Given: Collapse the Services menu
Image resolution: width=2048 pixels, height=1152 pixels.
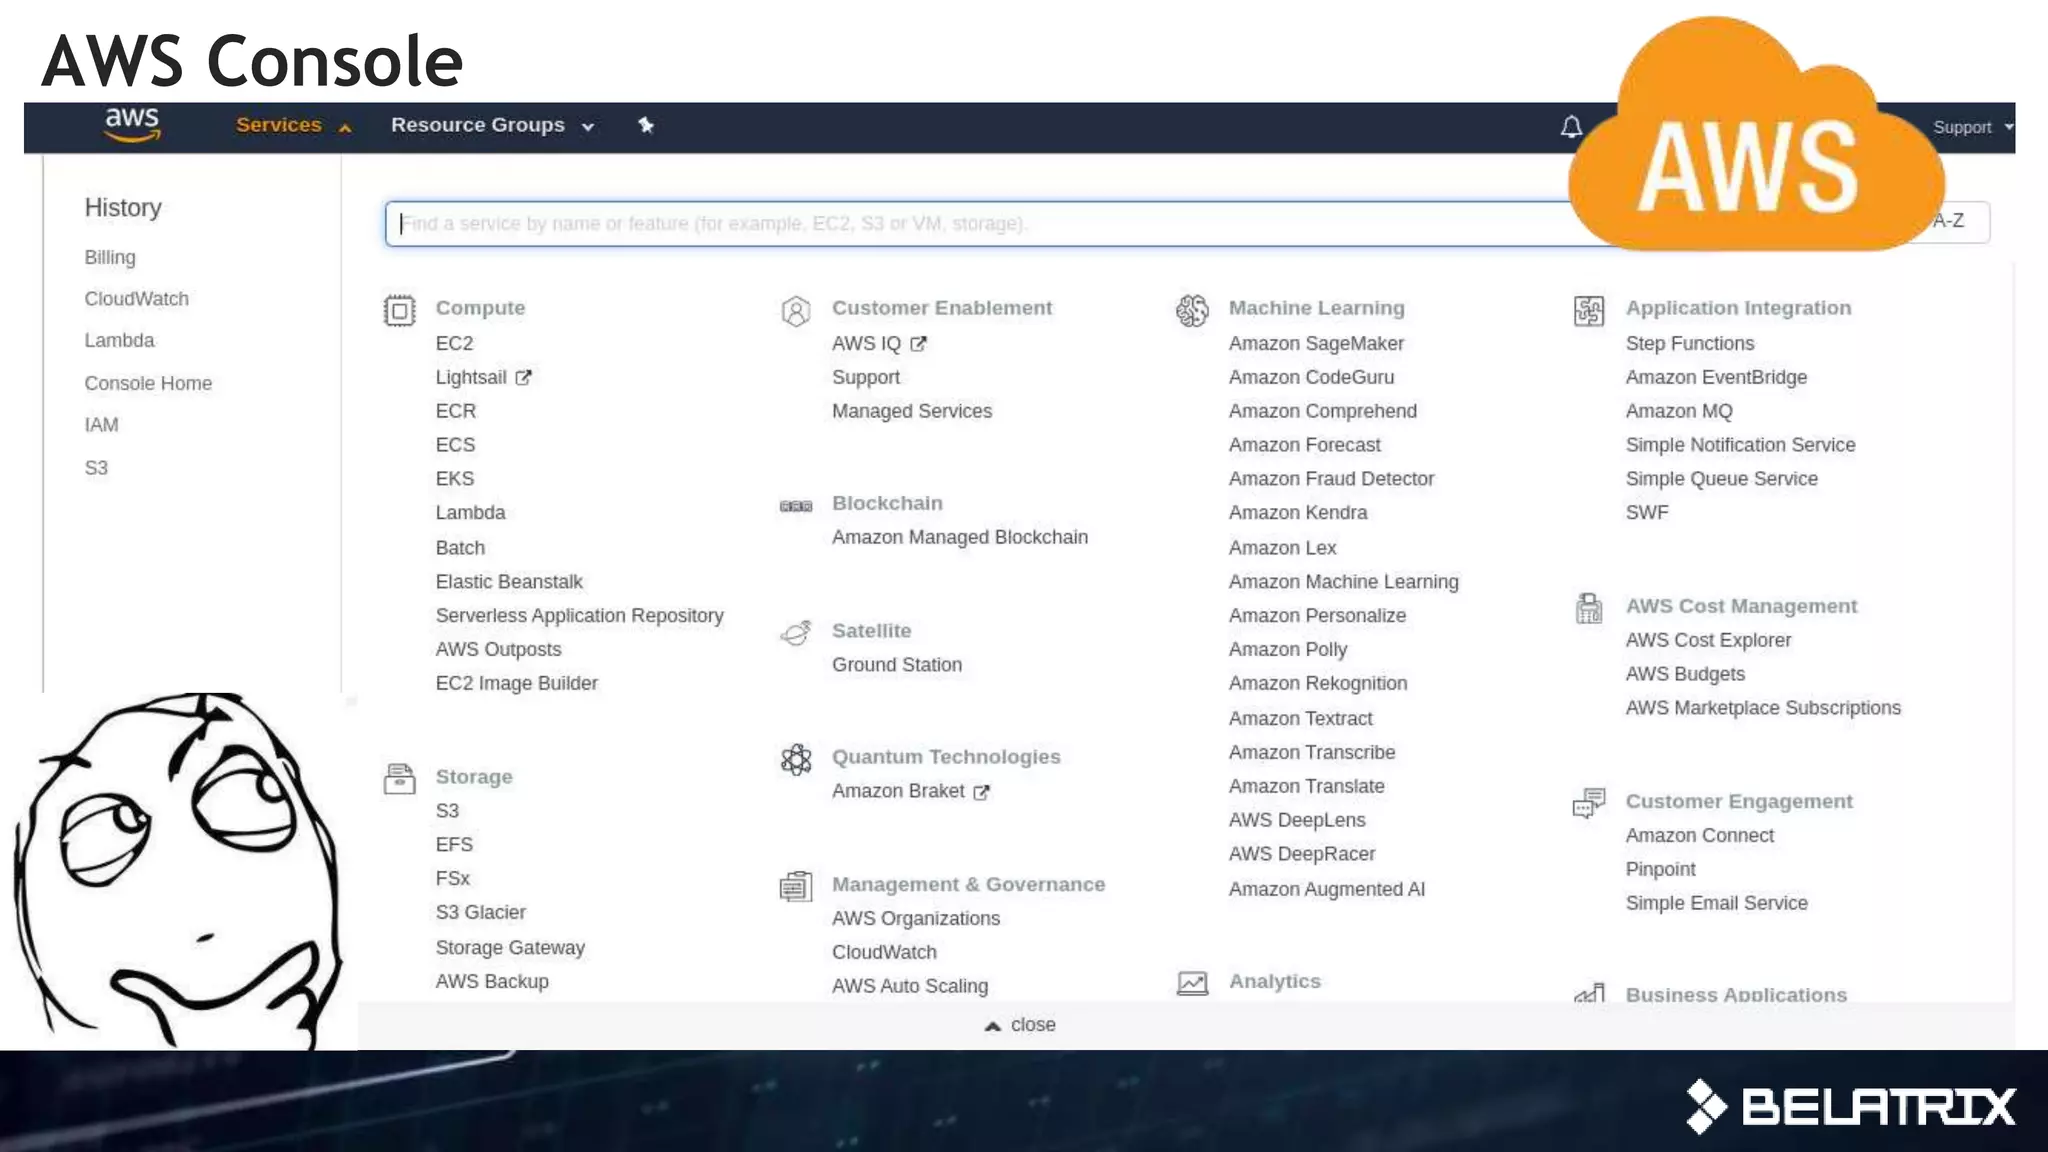Looking at the screenshot, I should 294,125.
